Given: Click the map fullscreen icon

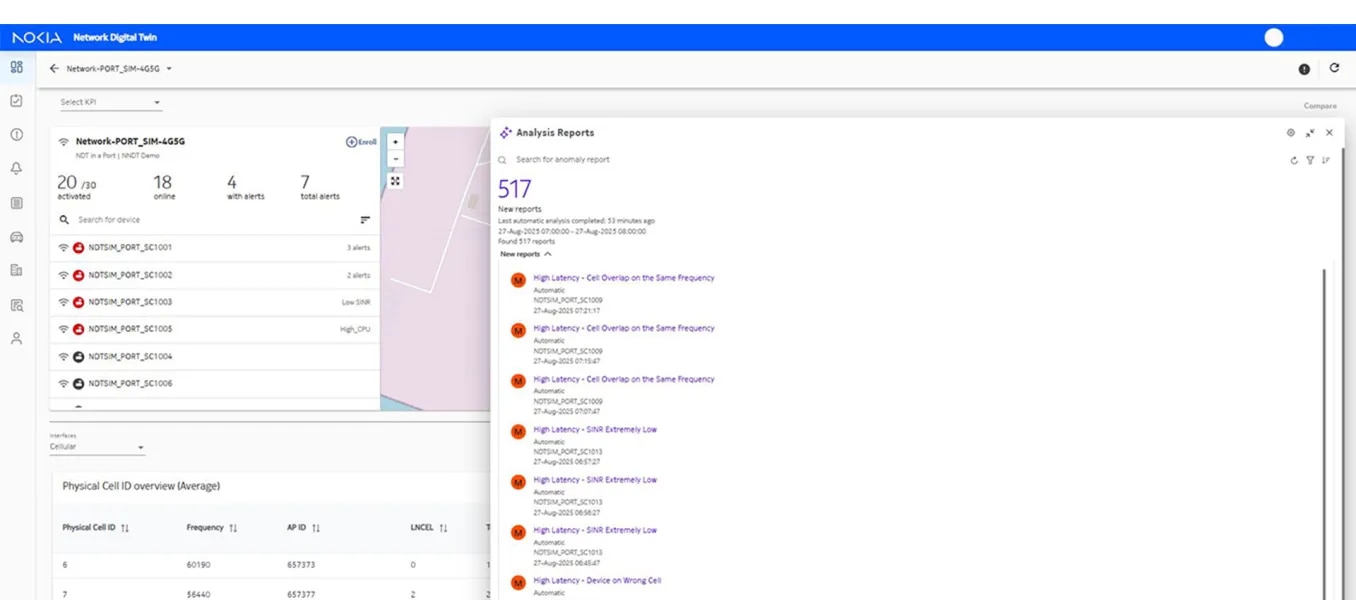Looking at the screenshot, I should pyautogui.click(x=396, y=181).
